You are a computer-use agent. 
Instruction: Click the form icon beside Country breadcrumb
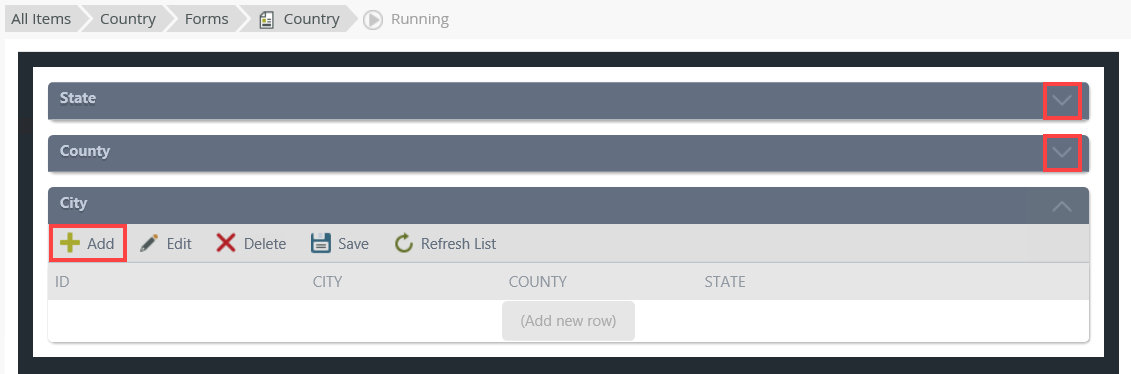point(267,19)
